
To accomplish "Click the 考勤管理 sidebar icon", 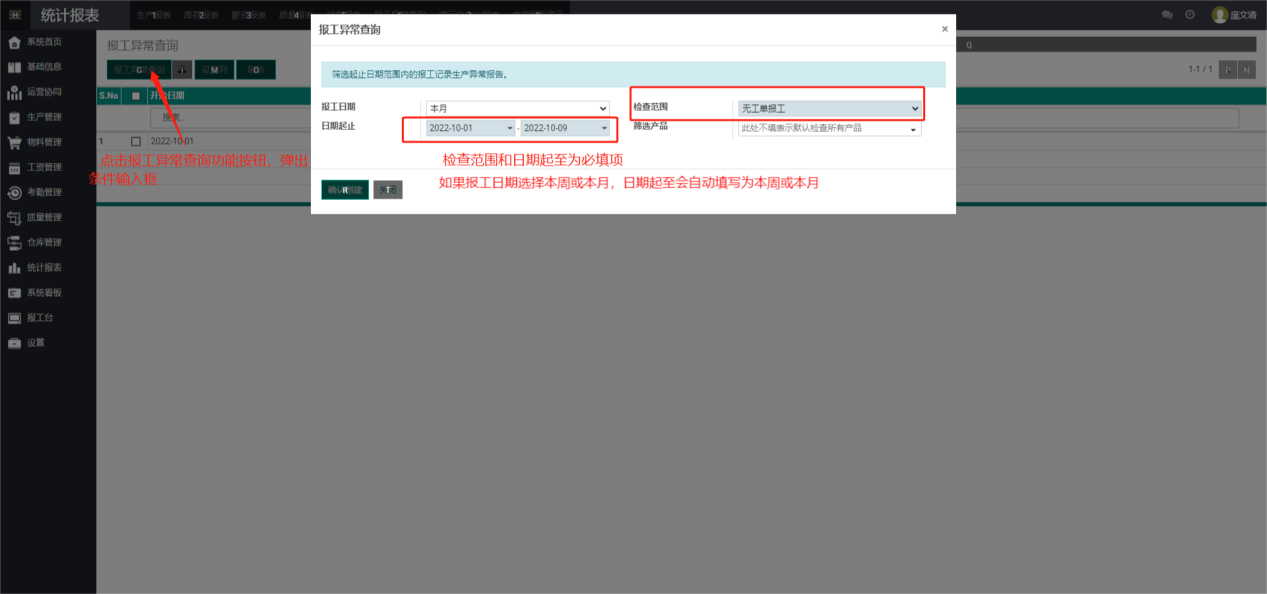I will click(14, 192).
